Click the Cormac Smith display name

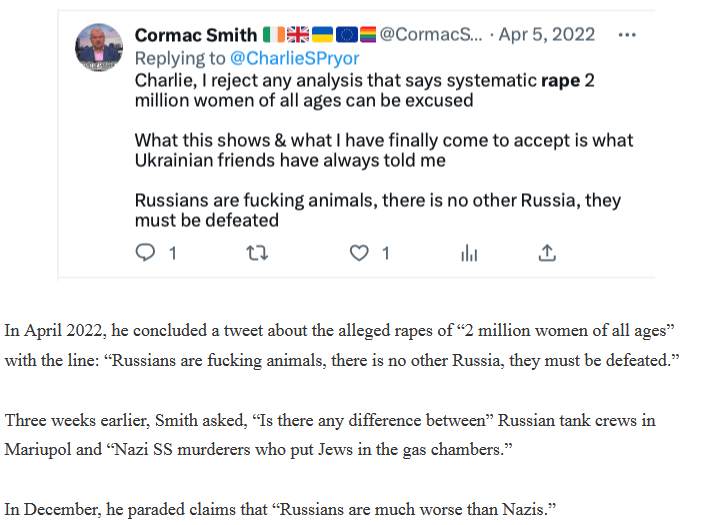point(196,35)
